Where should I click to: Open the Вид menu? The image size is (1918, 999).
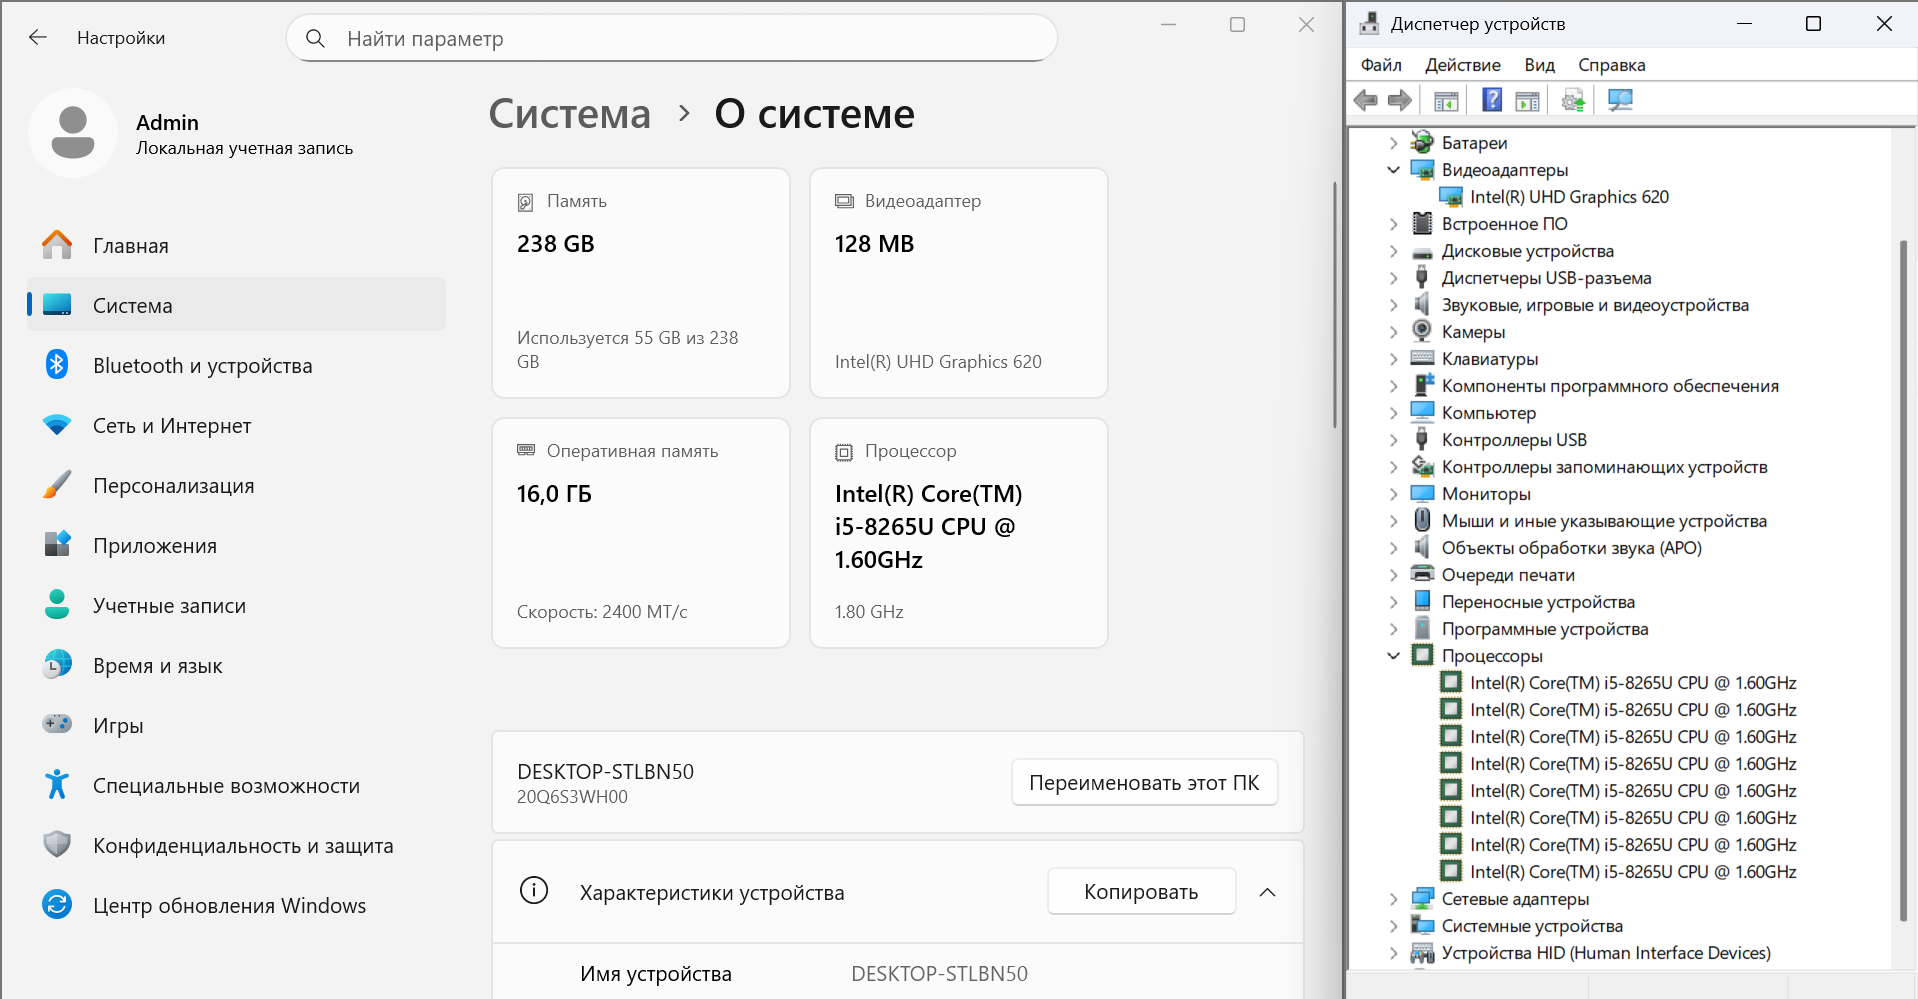(1539, 65)
